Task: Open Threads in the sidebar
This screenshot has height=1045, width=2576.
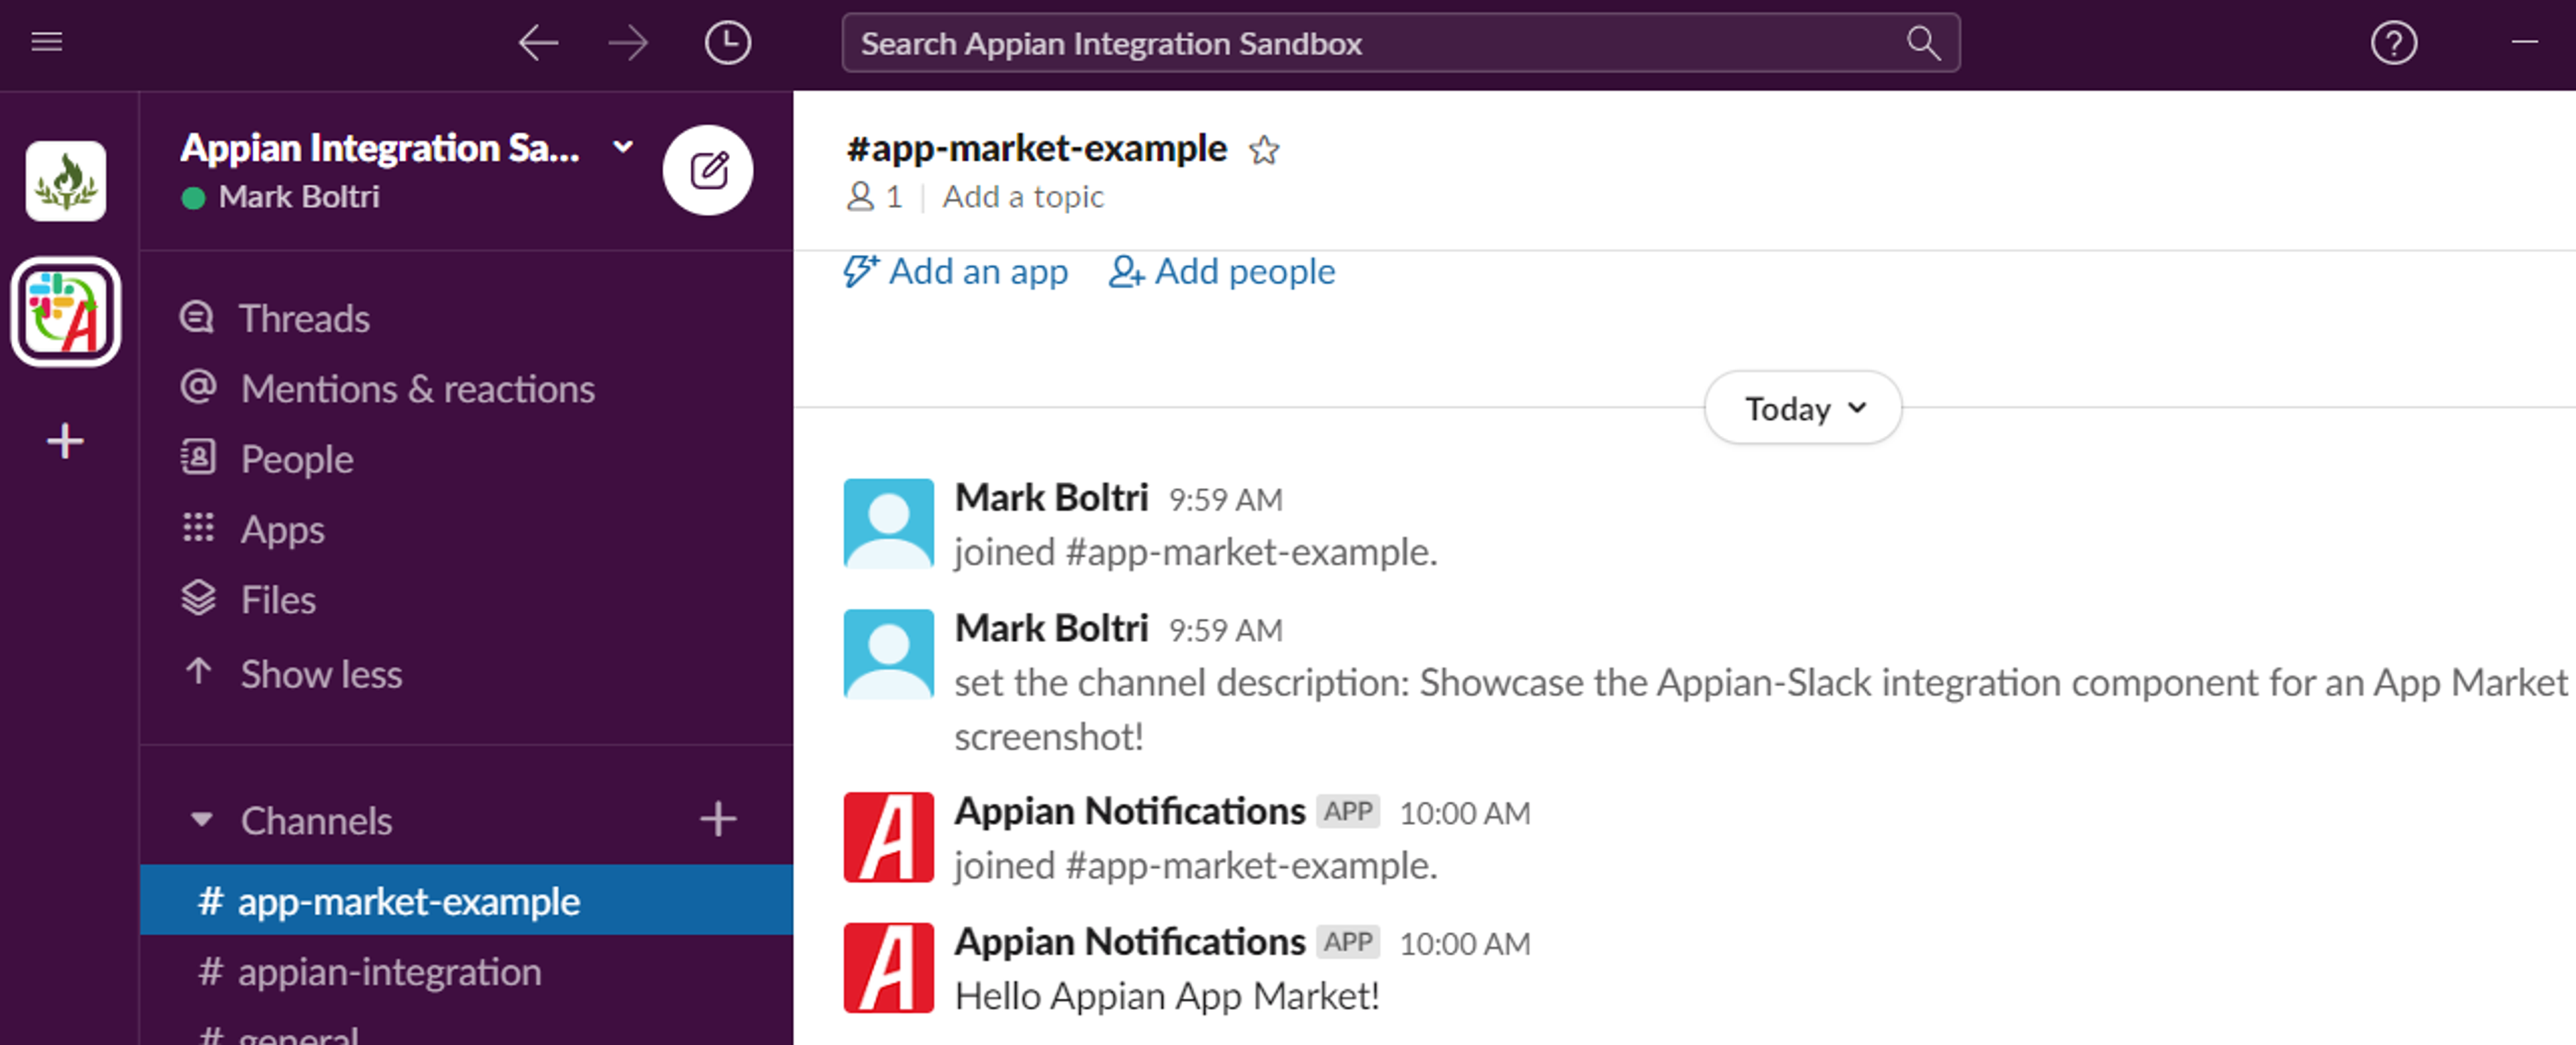Action: (x=304, y=319)
